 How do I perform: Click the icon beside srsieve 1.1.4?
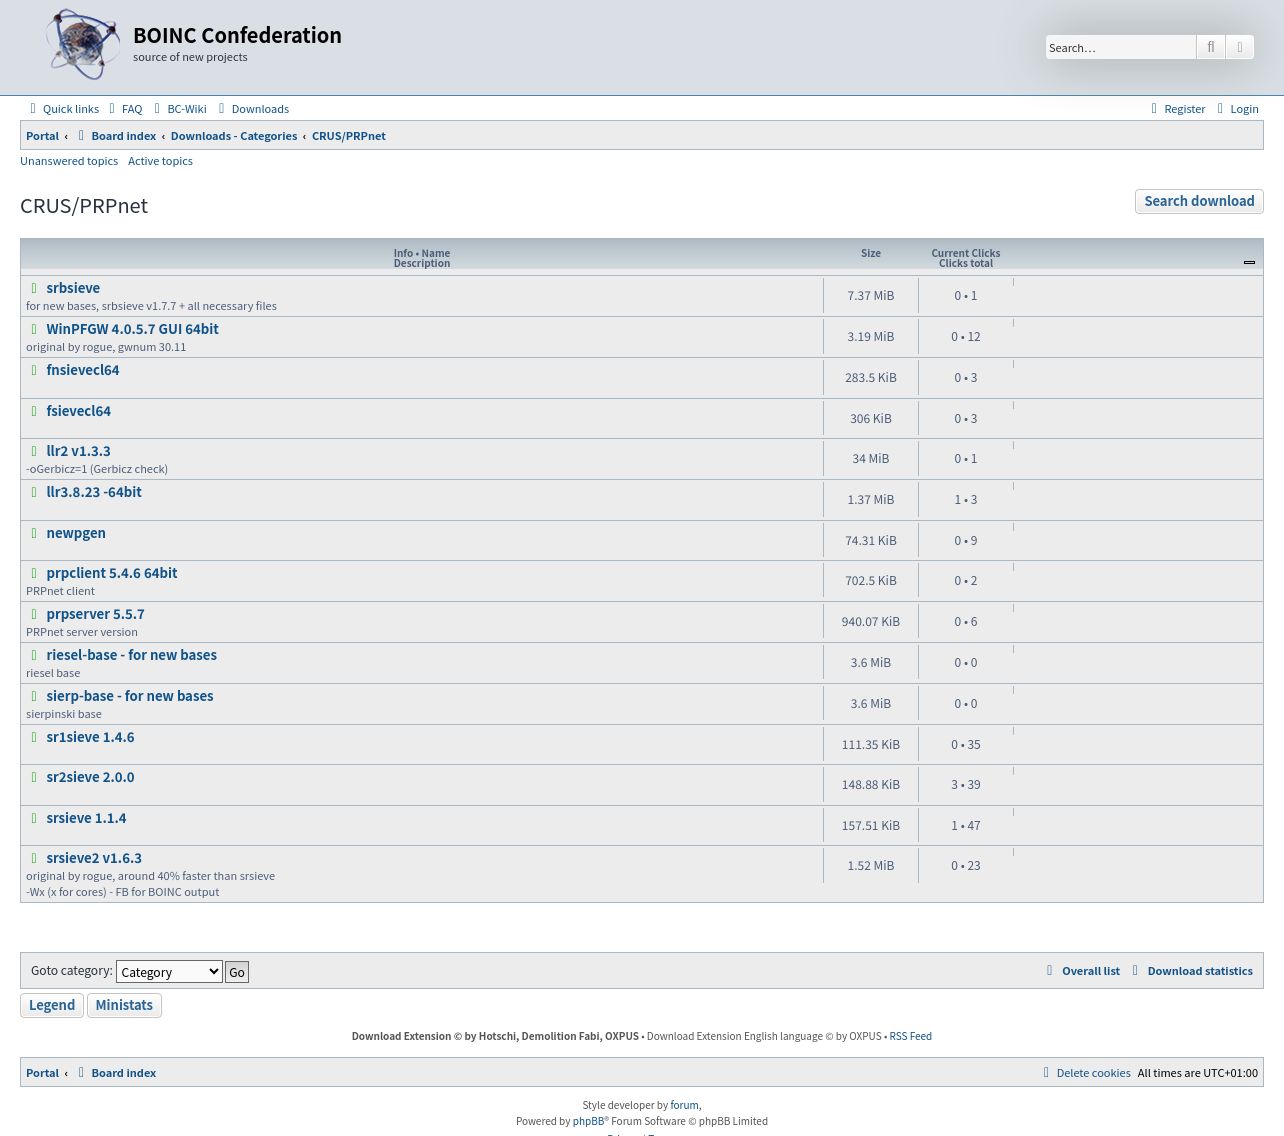(34, 818)
